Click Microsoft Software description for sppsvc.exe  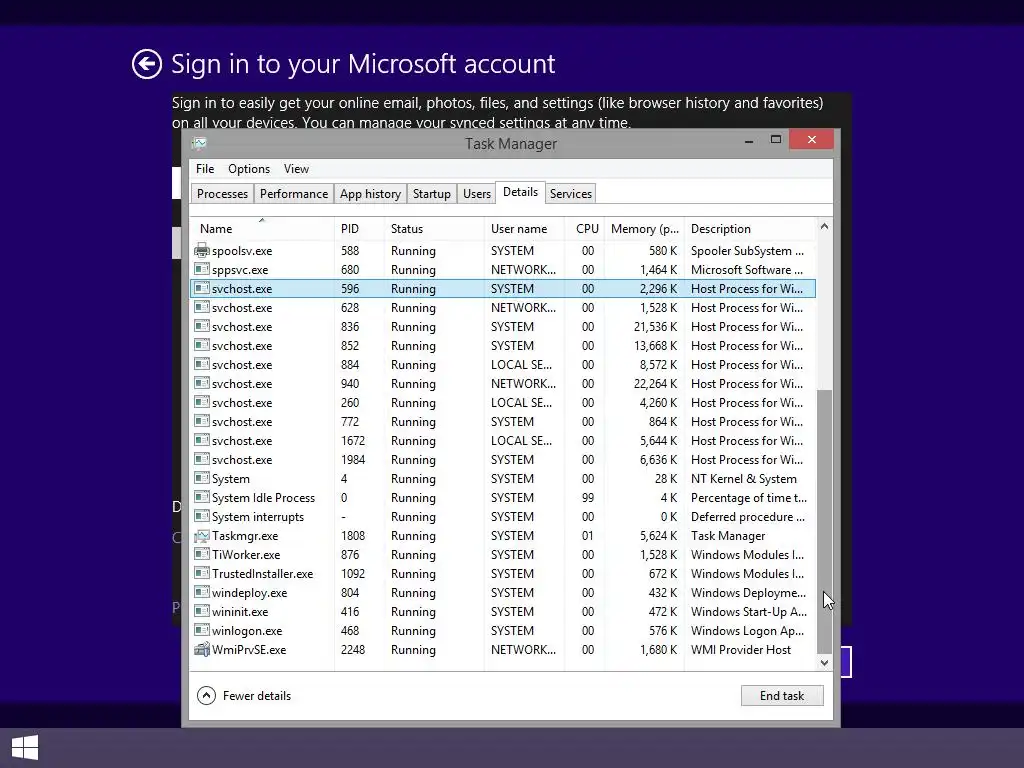tap(747, 270)
